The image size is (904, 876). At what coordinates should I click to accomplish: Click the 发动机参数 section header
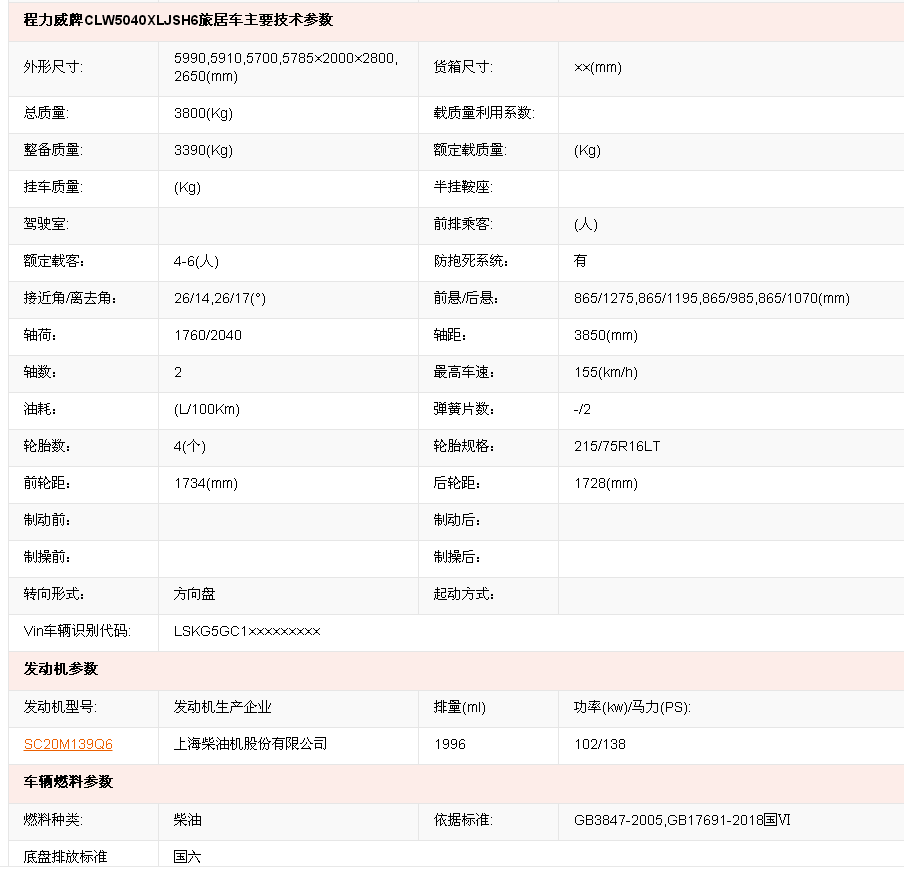click(x=61, y=669)
